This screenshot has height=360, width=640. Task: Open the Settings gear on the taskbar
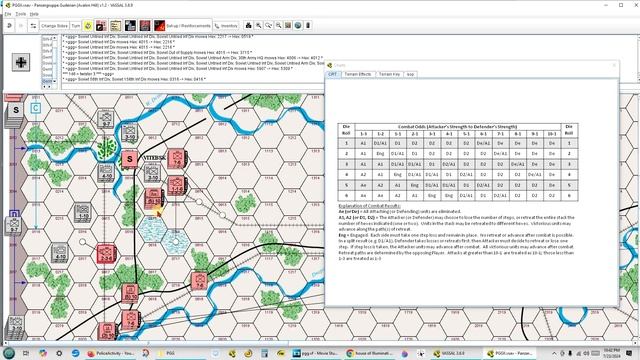59,353
